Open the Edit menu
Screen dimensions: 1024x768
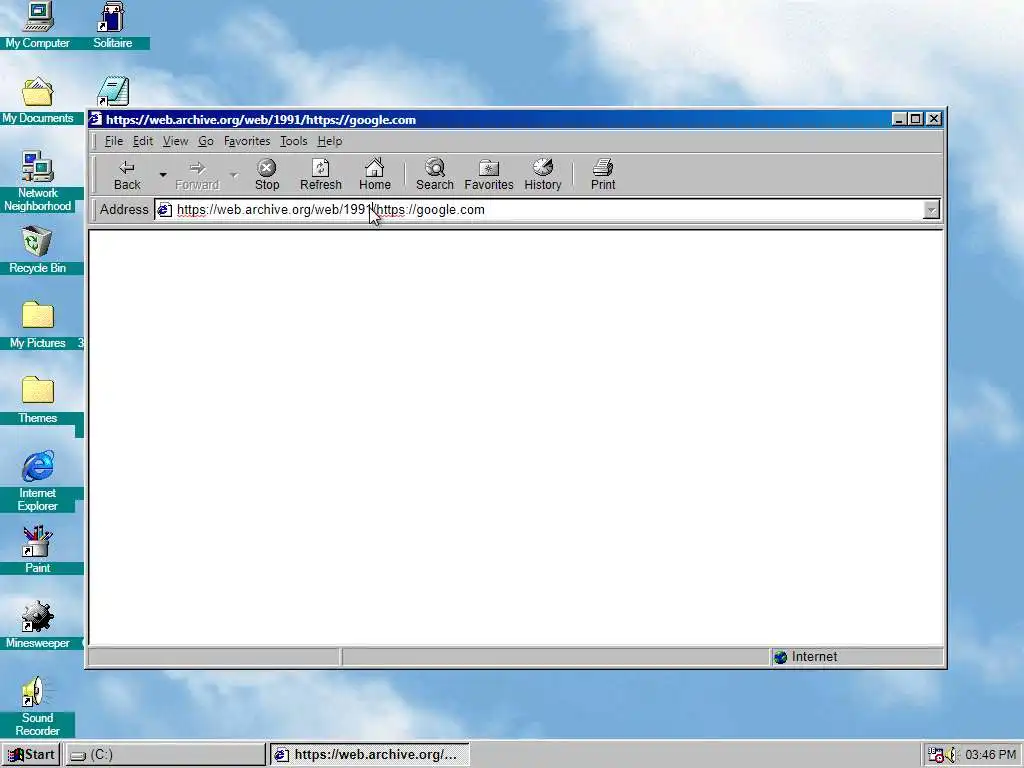point(143,141)
